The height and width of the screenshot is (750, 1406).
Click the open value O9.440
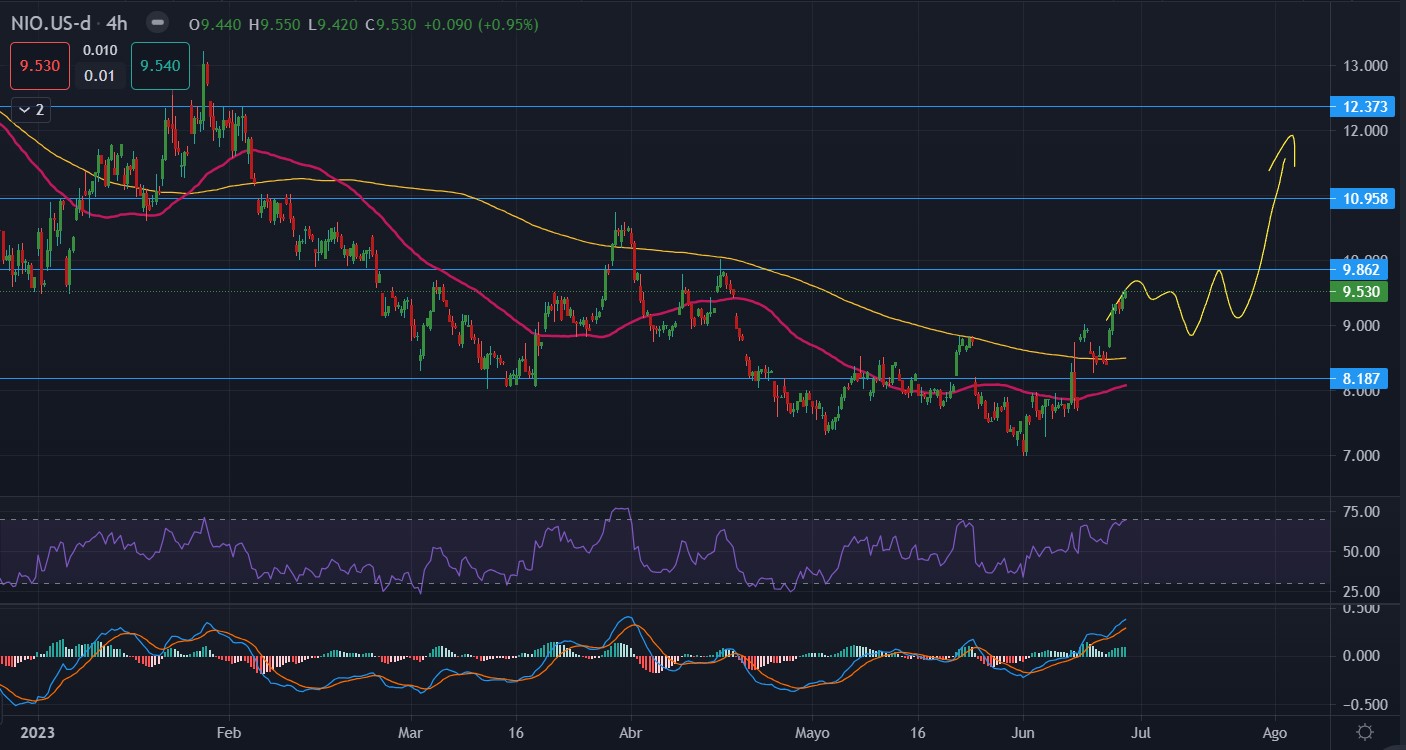[x=215, y=23]
